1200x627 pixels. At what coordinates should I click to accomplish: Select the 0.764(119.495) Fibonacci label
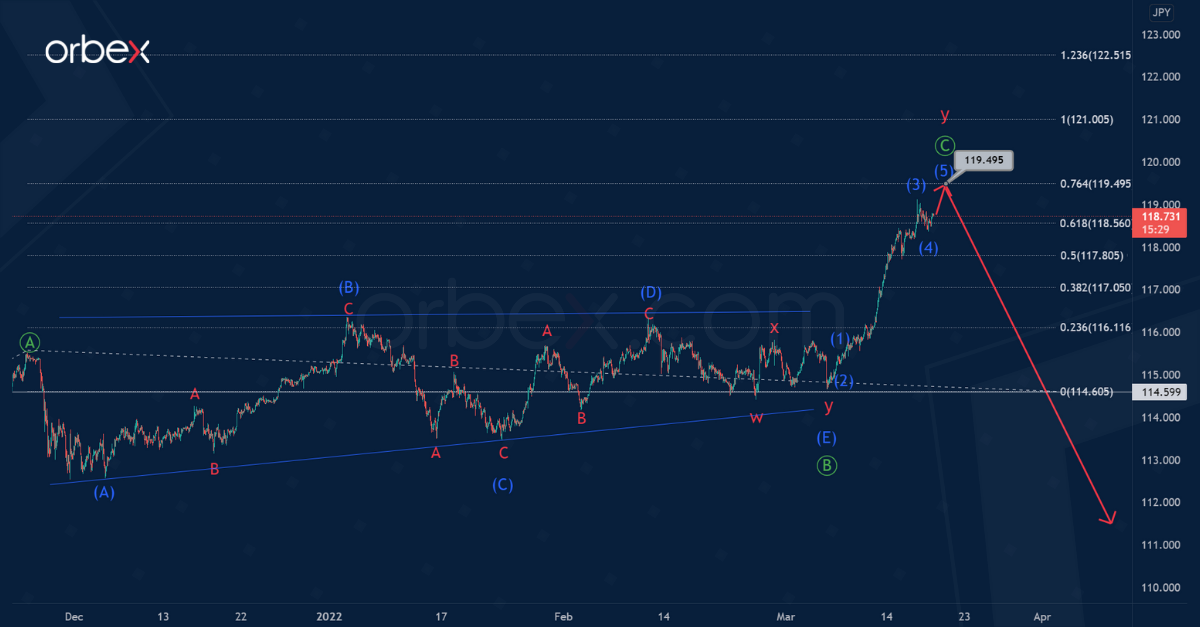pyautogui.click(x=1096, y=184)
